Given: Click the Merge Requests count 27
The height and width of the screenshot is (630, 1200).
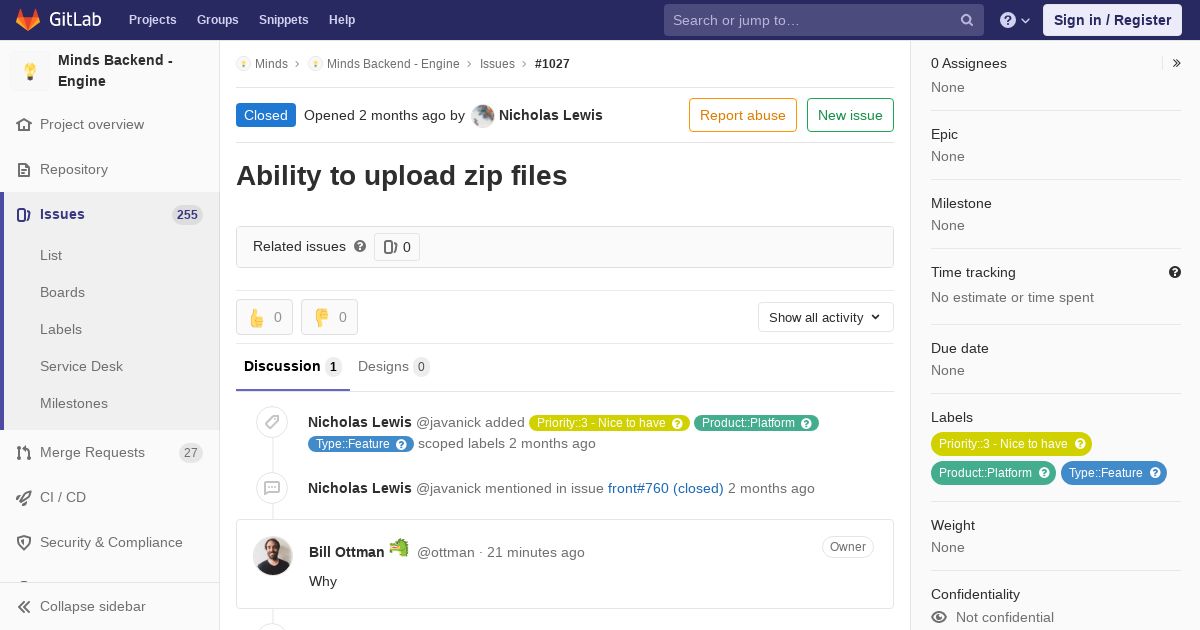Looking at the screenshot, I should click(191, 453).
